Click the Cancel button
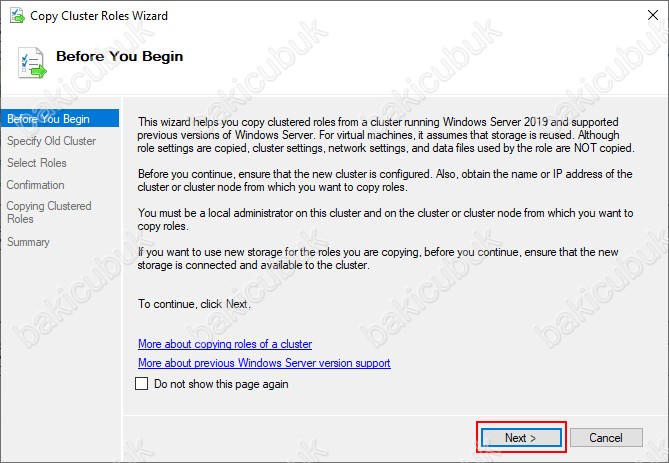 (x=606, y=437)
